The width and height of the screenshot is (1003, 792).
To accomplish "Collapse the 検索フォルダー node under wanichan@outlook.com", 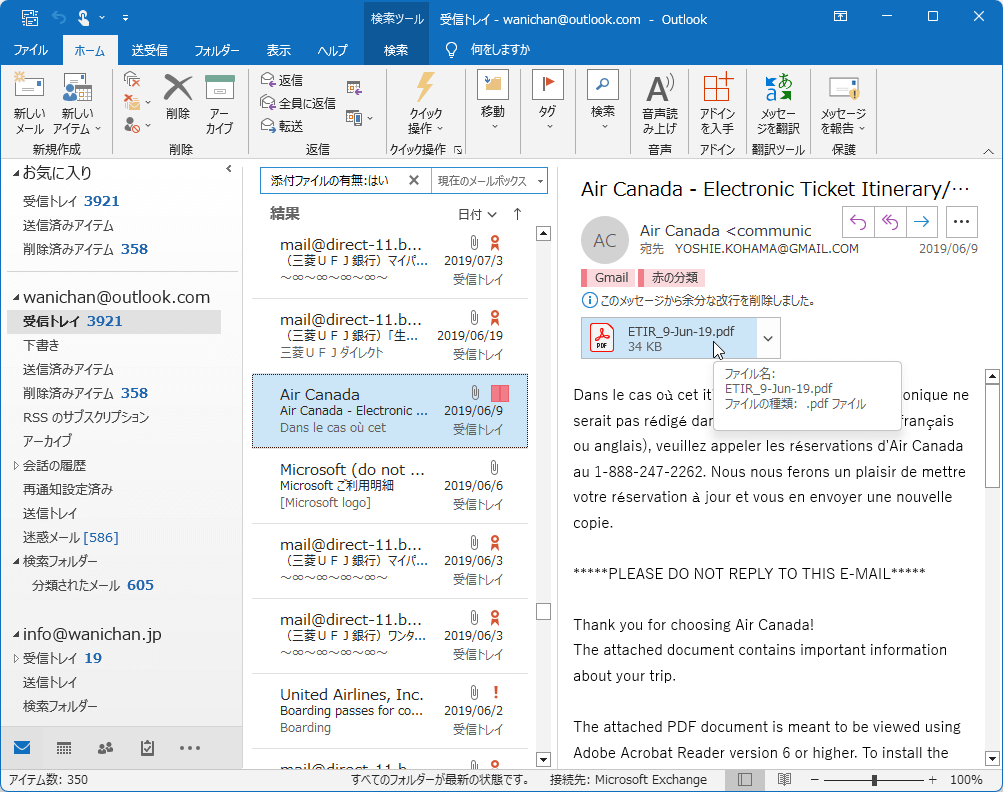I will tap(16, 562).
